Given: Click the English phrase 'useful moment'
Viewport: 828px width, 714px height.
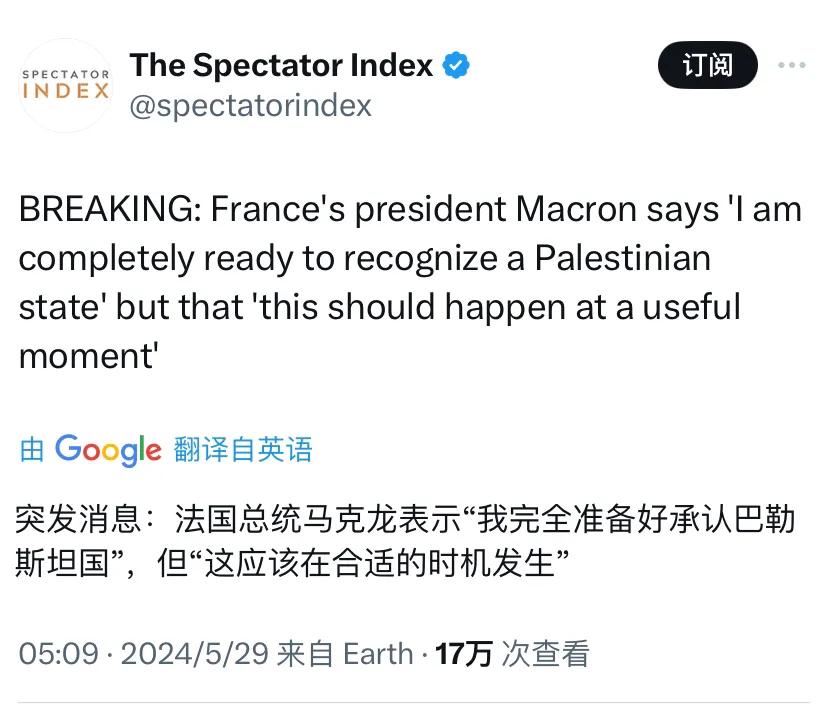Looking at the screenshot, I should point(690,306).
